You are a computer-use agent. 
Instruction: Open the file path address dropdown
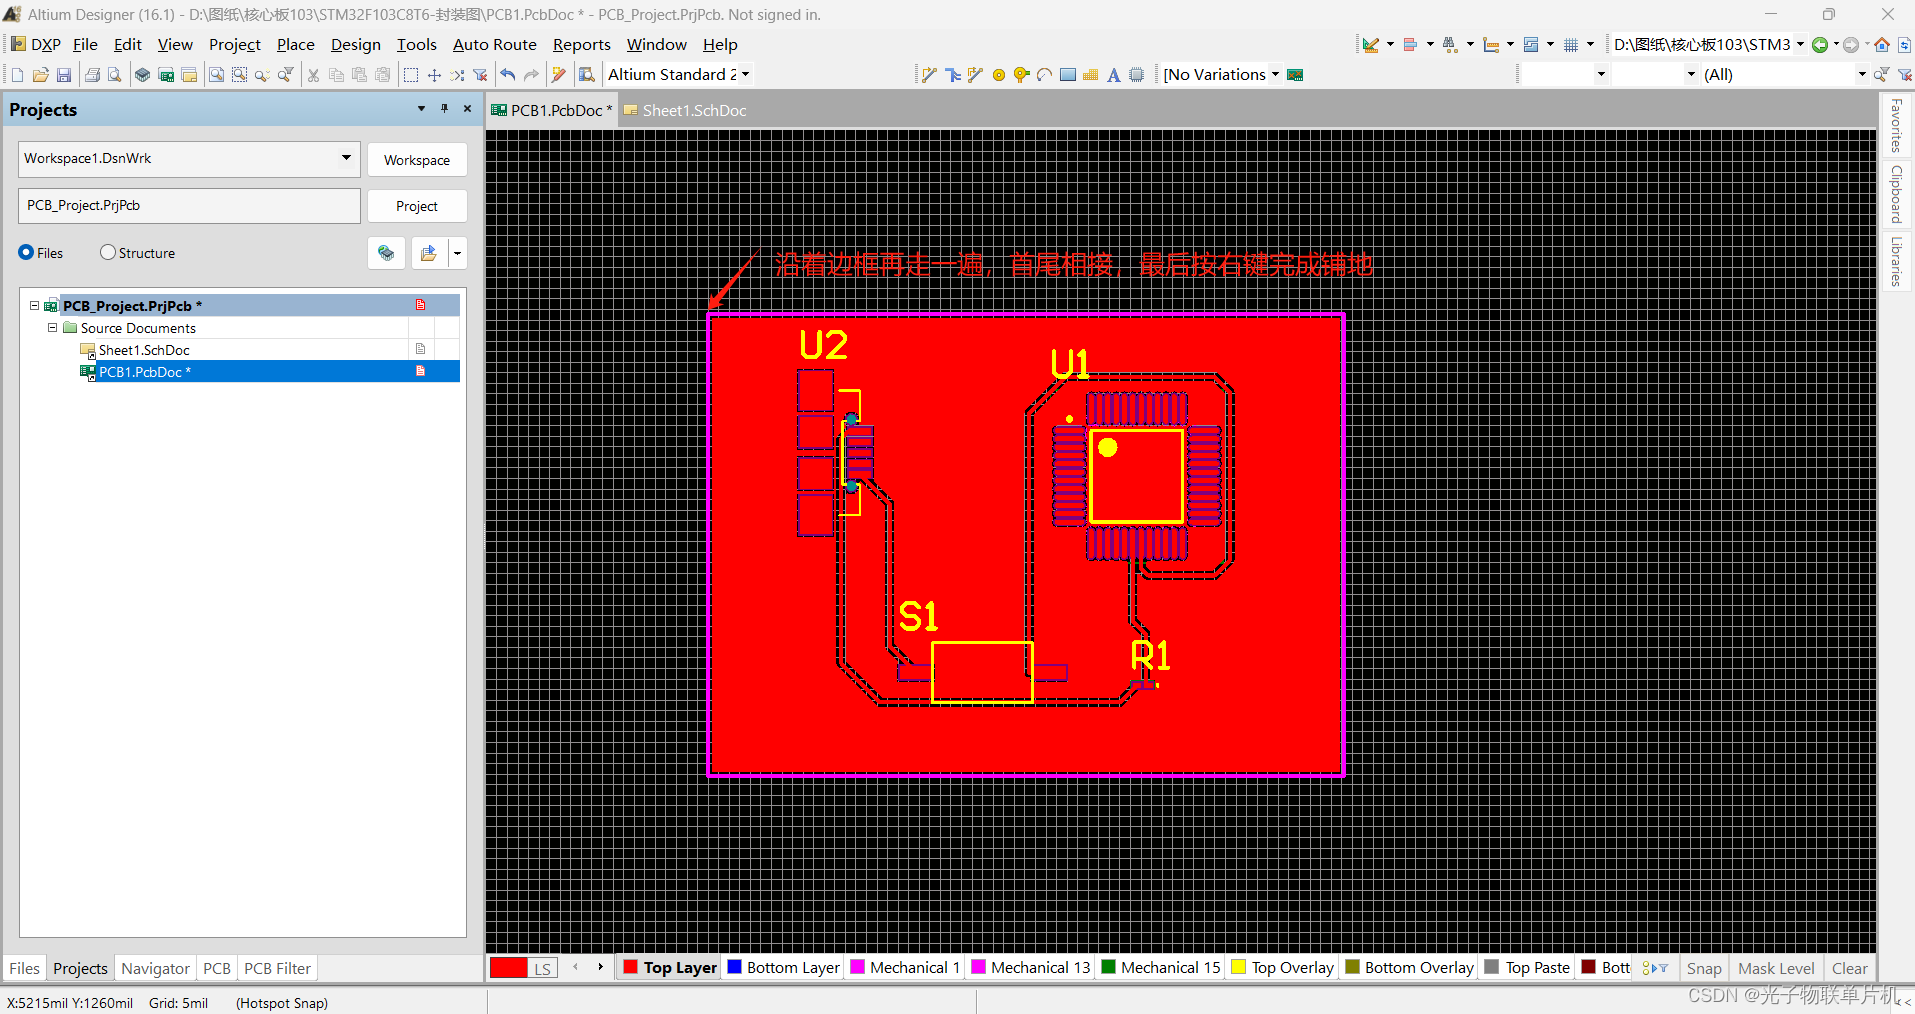pos(1800,45)
